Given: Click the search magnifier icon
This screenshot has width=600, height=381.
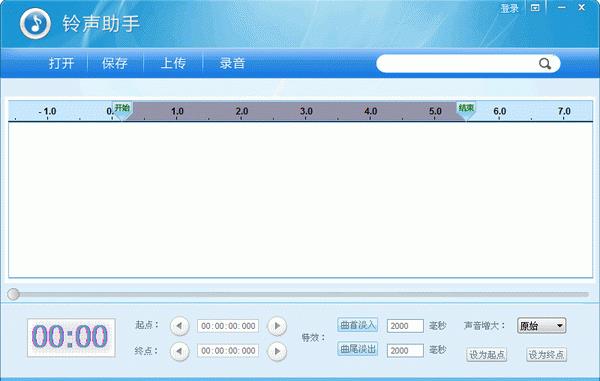Looking at the screenshot, I should (545, 64).
